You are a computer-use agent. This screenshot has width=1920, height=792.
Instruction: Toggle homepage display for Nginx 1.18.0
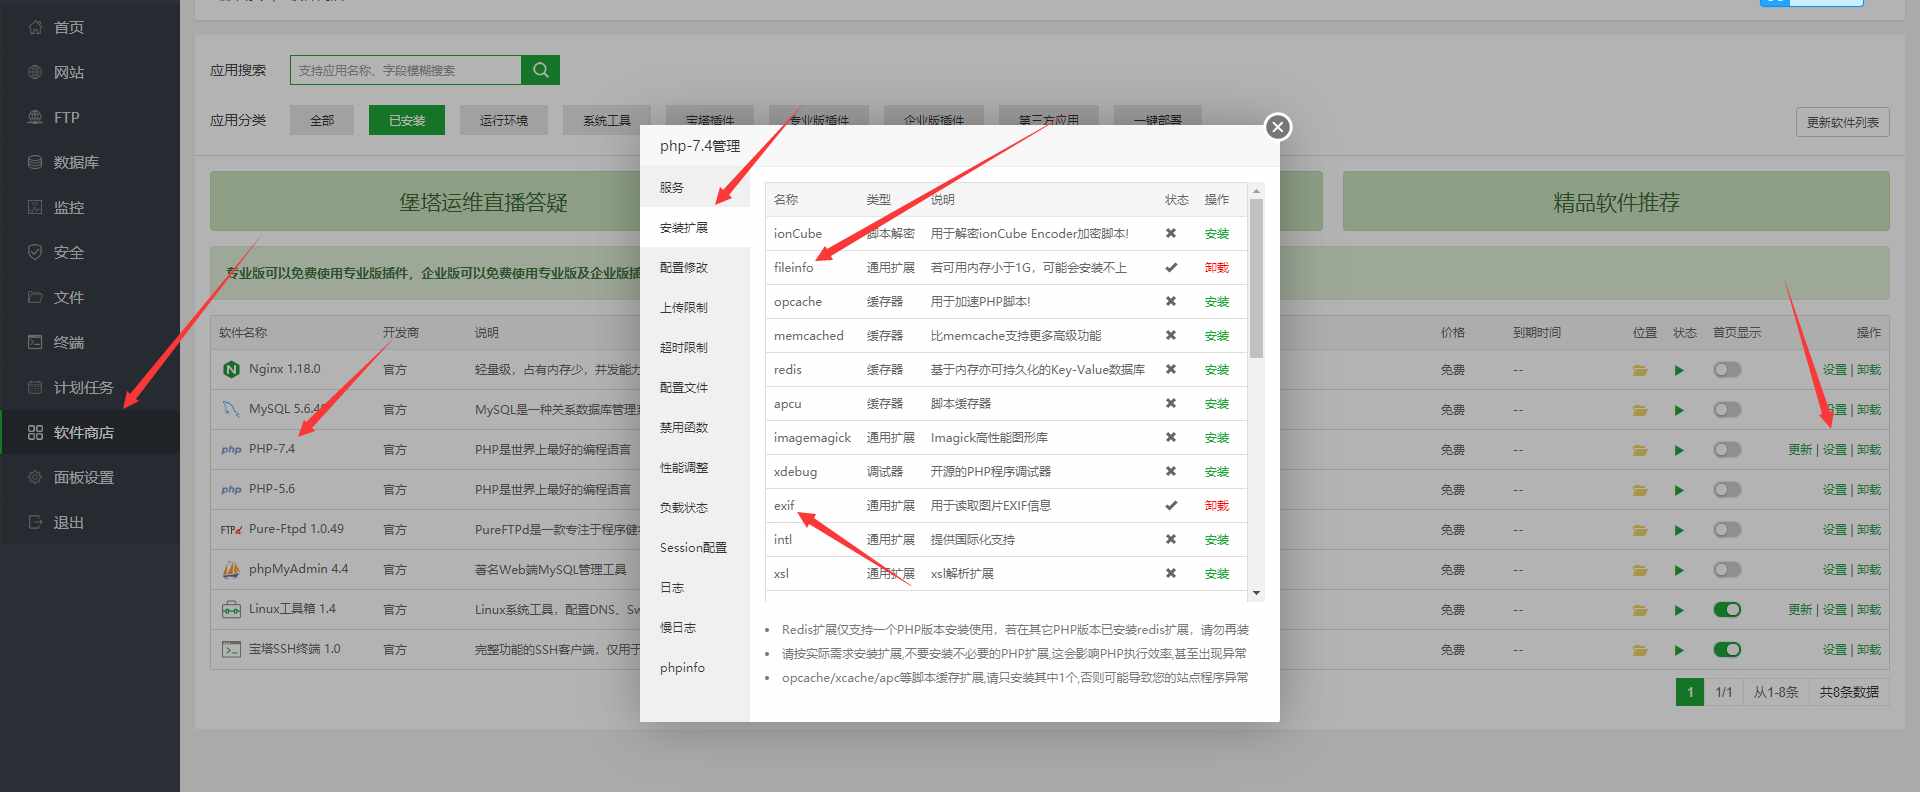pos(1727,369)
